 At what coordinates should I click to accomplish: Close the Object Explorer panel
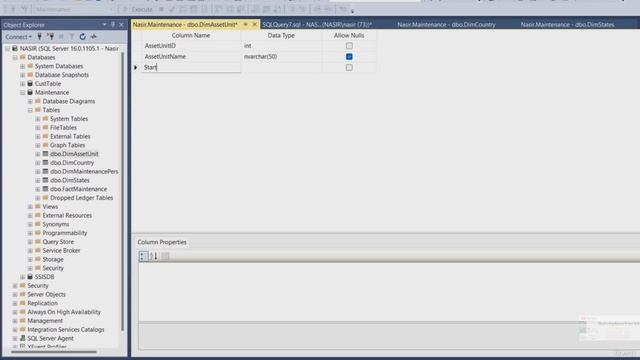[x=121, y=25]
